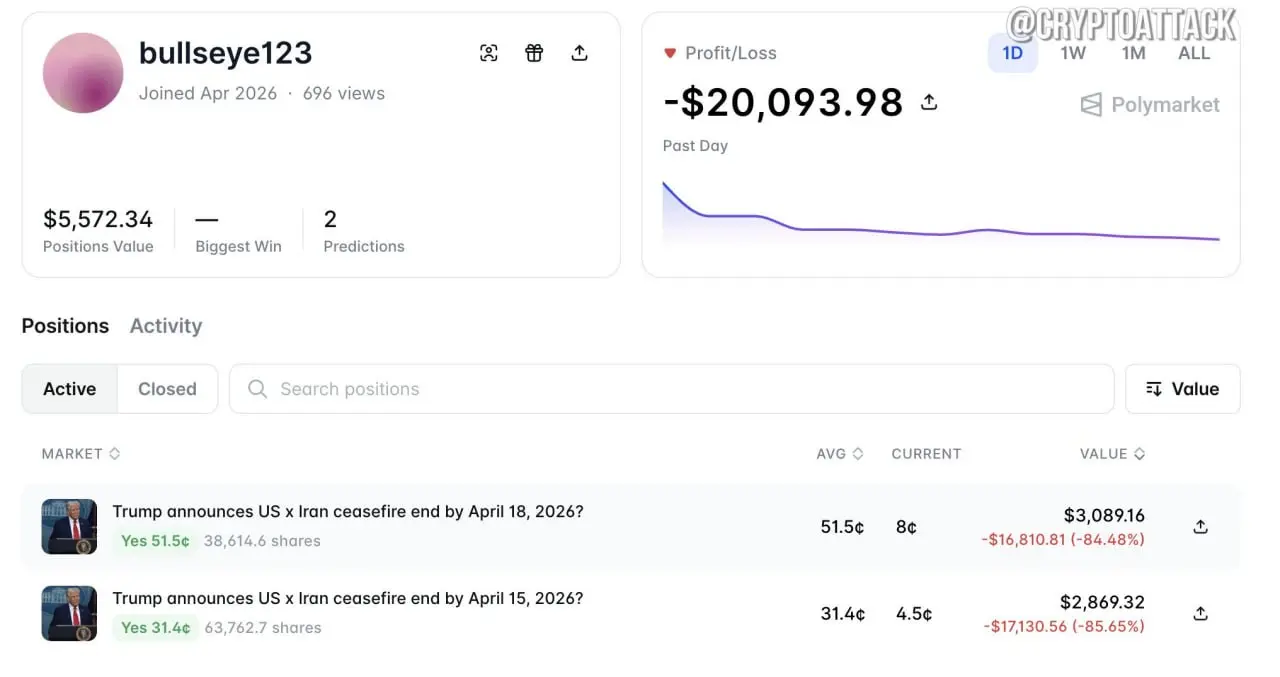Click the bullseye123 profile avatar
Image resolution: width=1280 pixels, height=677 pixels.
pos(83,73)
